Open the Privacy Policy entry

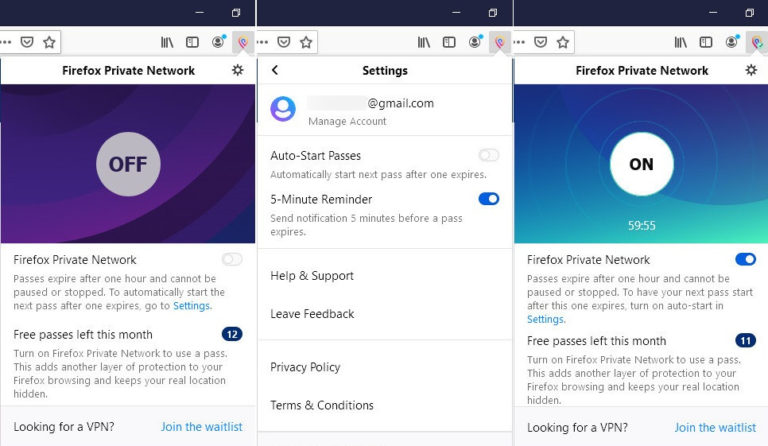305,367
